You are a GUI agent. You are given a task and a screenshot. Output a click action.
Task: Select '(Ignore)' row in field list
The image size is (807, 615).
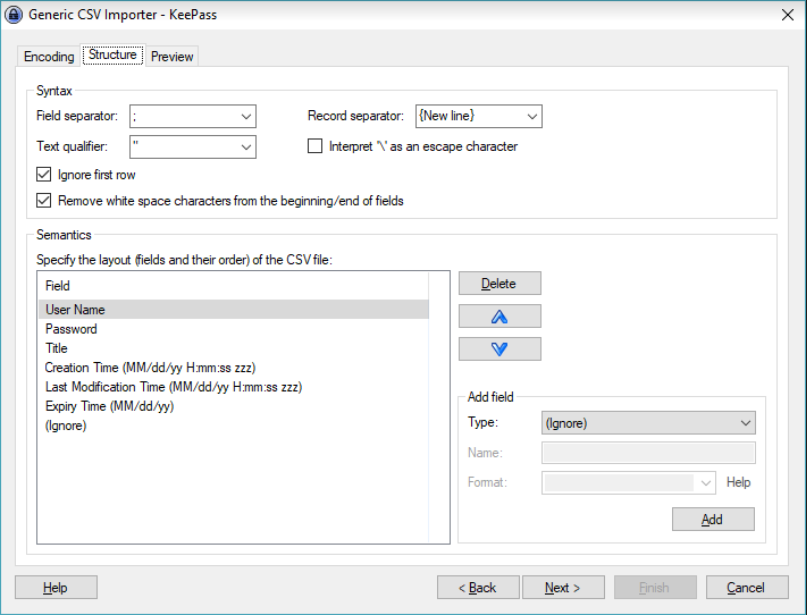234,425
